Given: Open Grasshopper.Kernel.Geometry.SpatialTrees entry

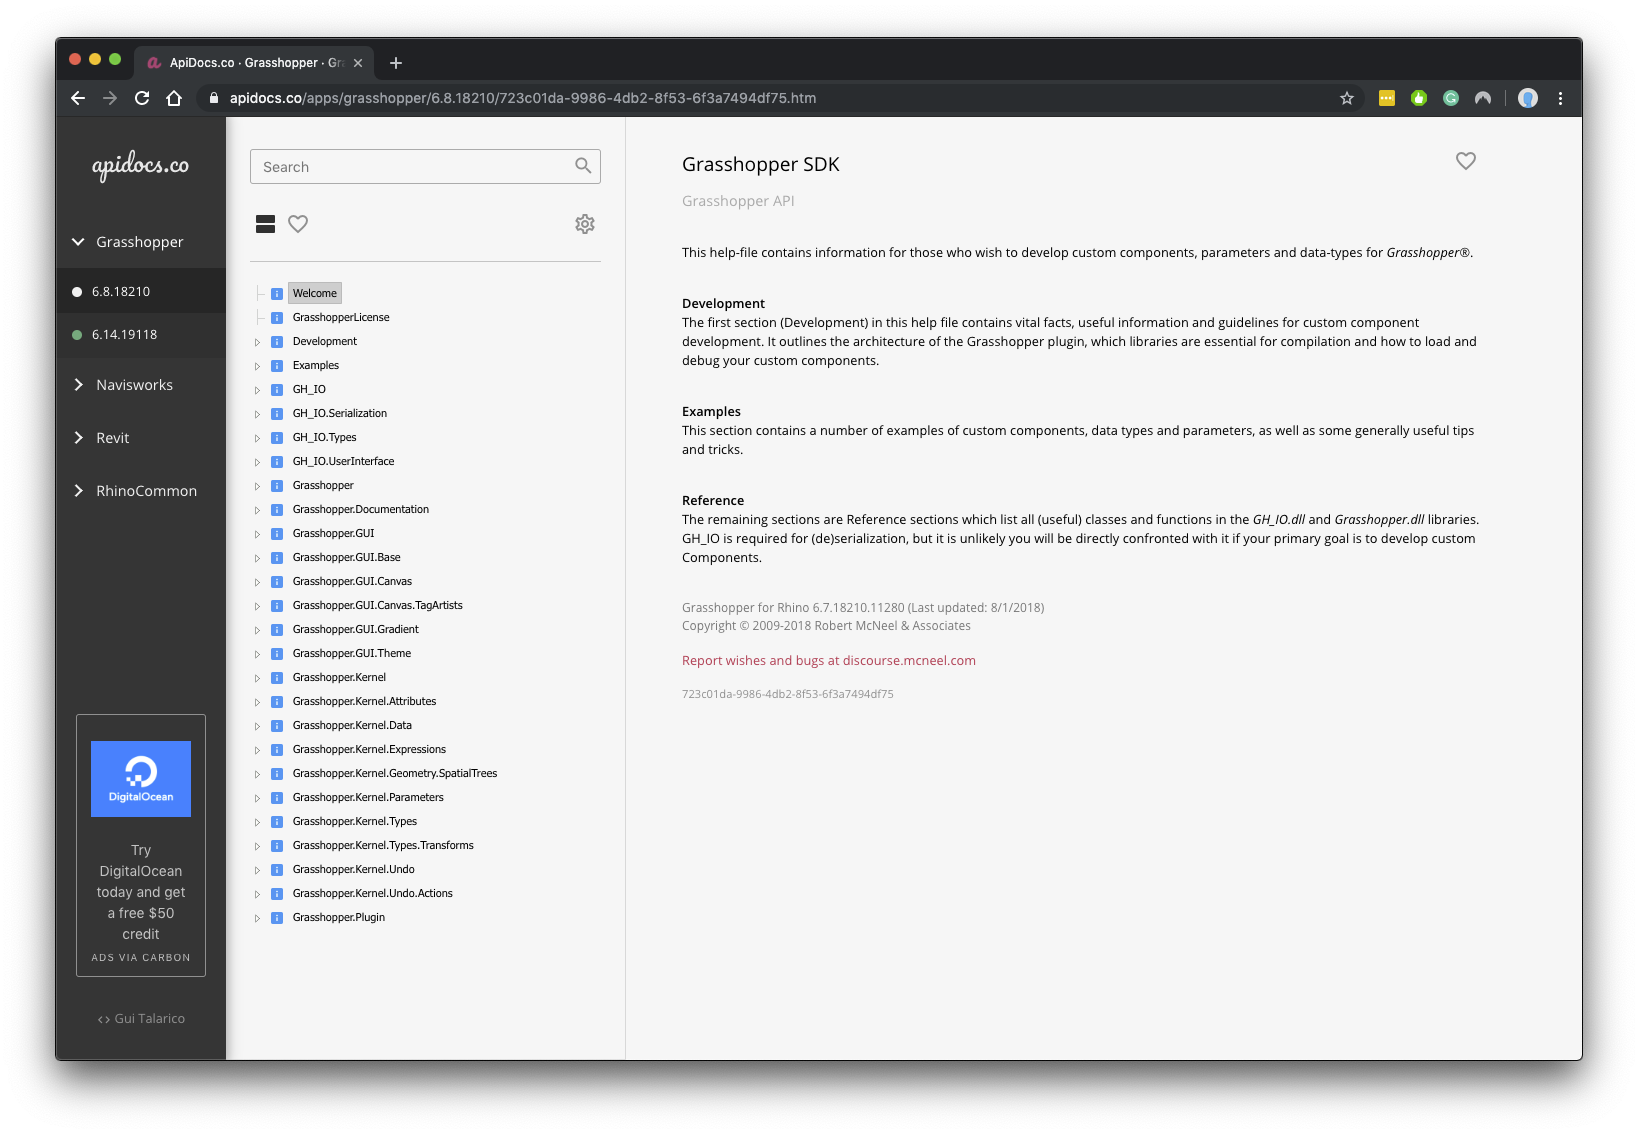Looking at the screenshot, I should [x=395, y=773].
